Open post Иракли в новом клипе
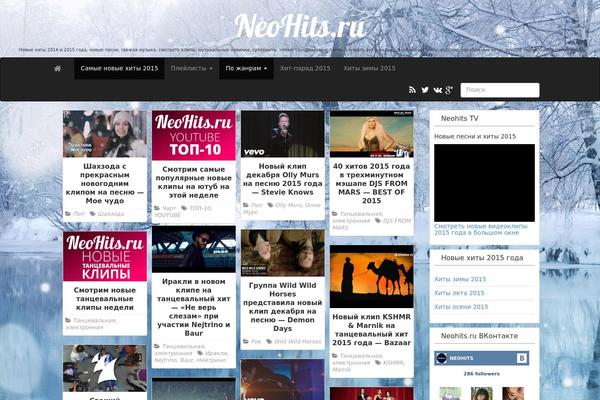 pyautogui.click(x=194, y=307)
